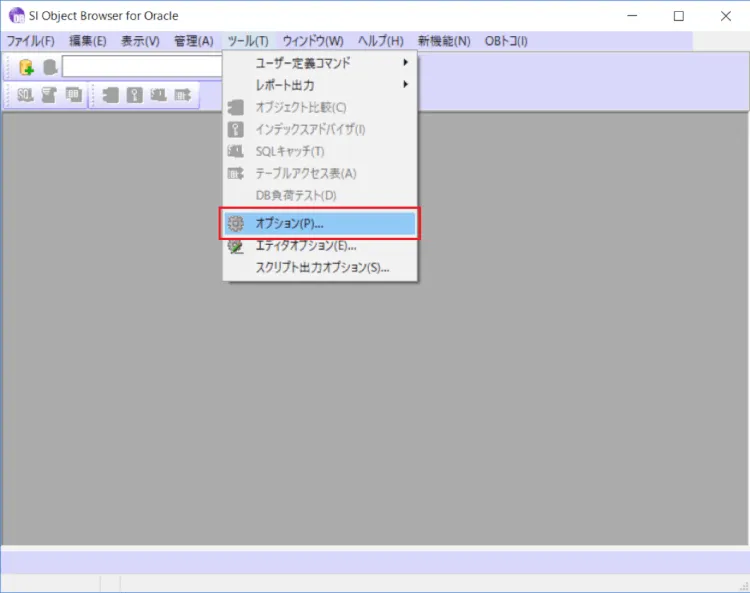The width and height of the screenshot is (750, 593).
Task: Click the SQL catch toolbar icon
Action: [x=158, y=95]
